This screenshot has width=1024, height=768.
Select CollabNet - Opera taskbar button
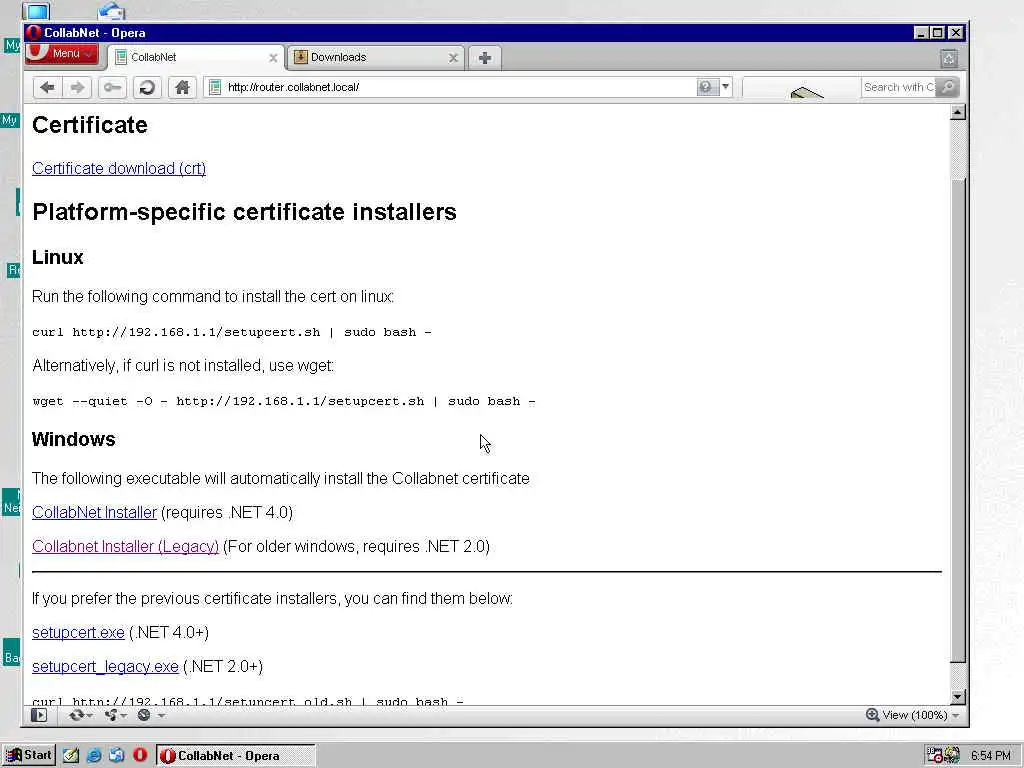[236, 756]
